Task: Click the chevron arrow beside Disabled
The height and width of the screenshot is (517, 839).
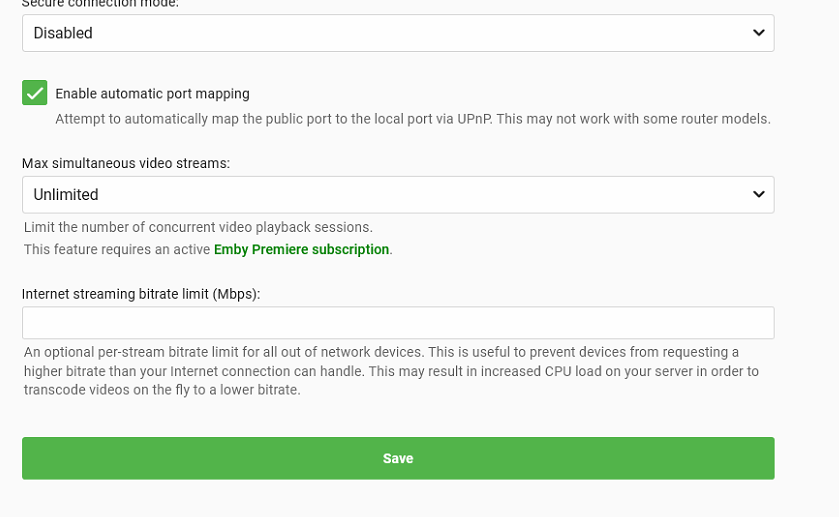Action: (x=758, y=33)
